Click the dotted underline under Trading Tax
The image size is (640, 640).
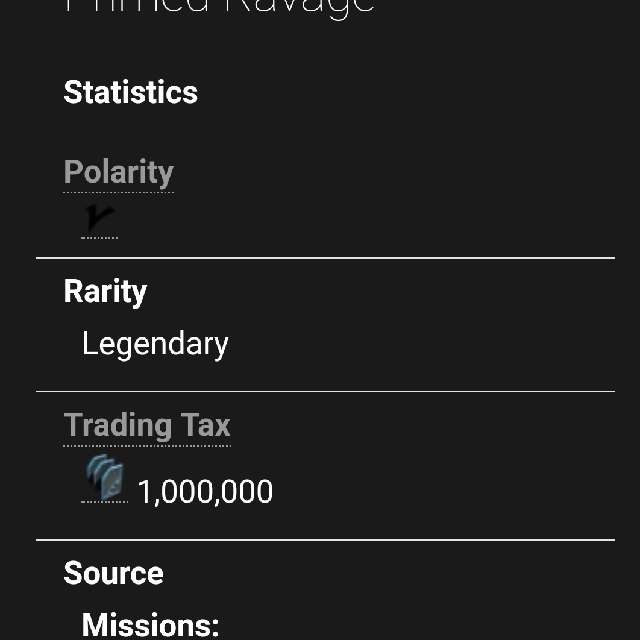(147, 446)
